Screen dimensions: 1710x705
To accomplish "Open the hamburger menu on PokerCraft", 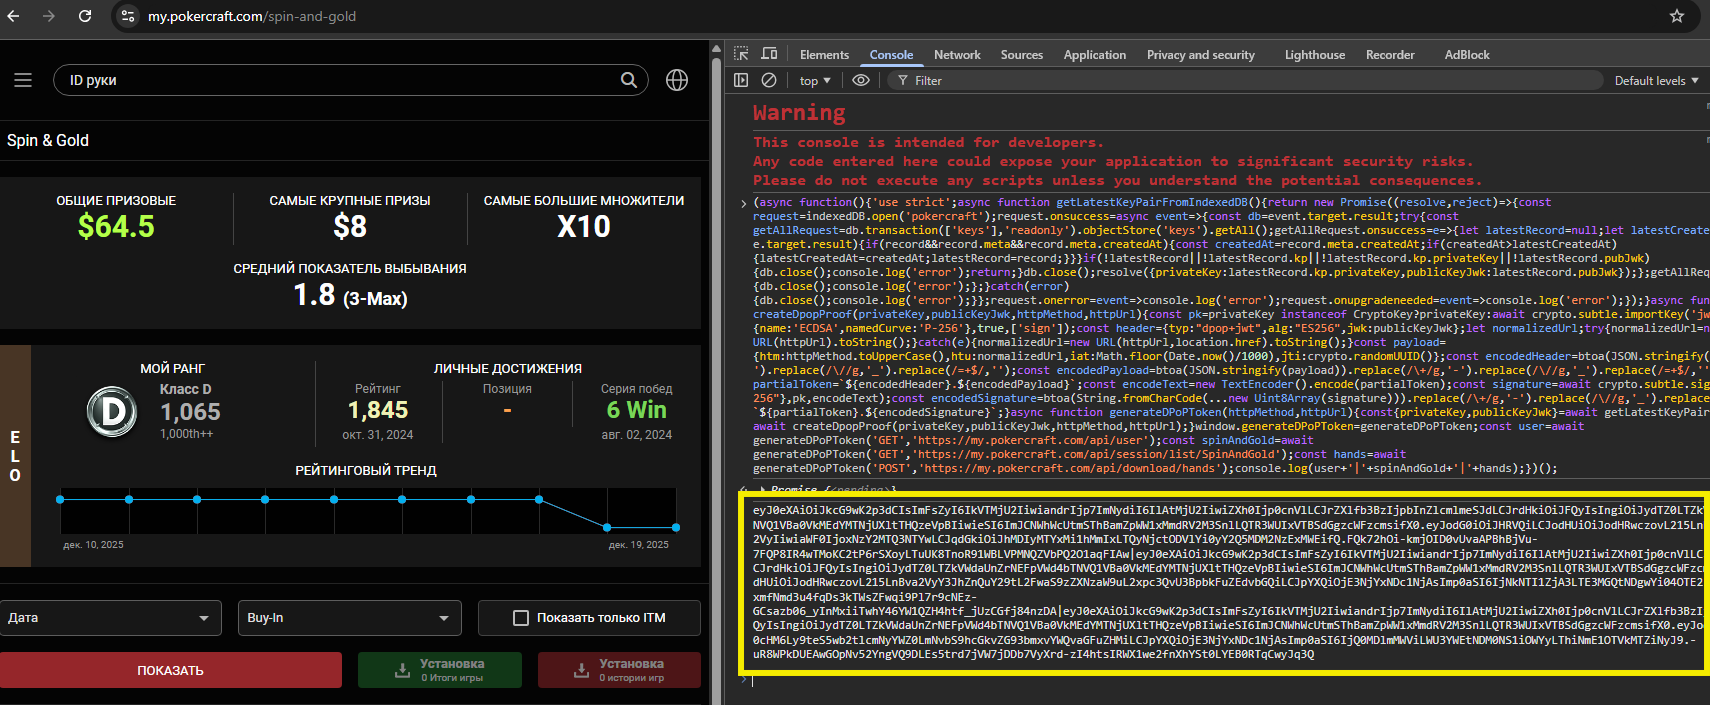I will (23, 80).
